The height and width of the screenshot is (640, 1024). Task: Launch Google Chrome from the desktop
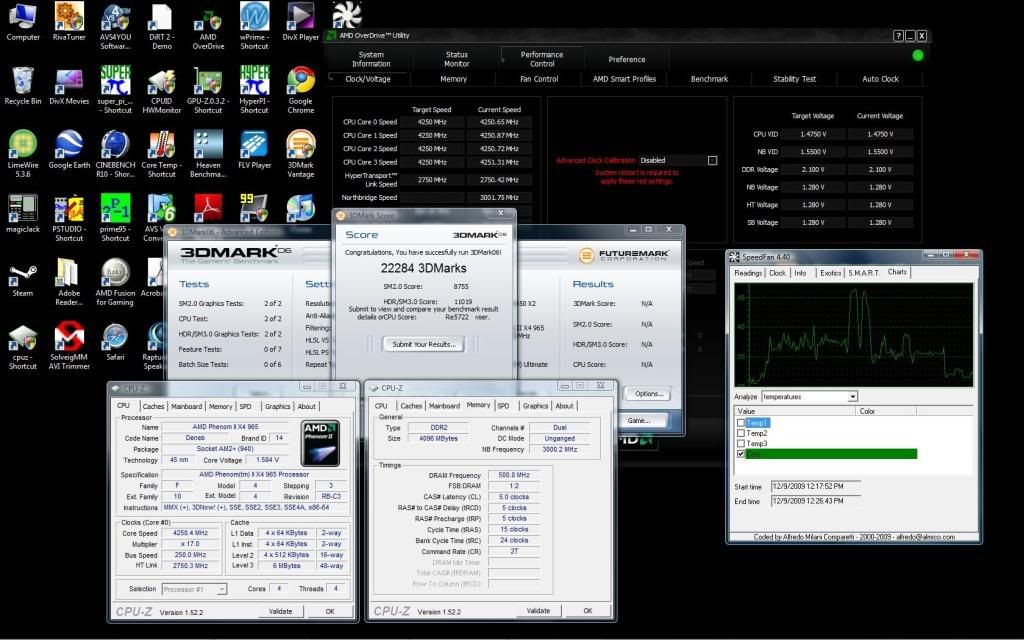tap(300, 81)
